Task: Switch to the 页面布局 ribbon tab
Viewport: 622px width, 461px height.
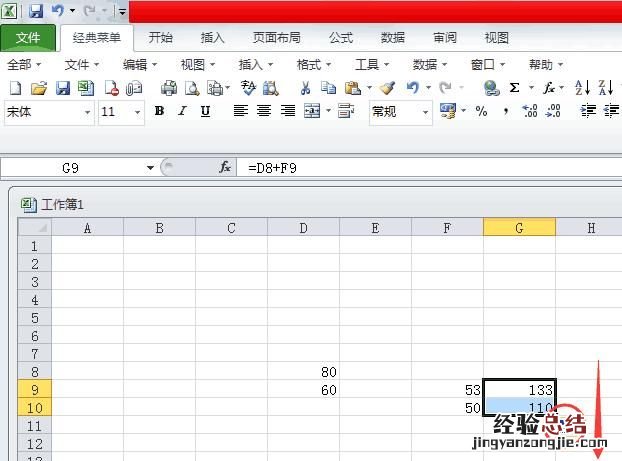Action: point(276,38)
